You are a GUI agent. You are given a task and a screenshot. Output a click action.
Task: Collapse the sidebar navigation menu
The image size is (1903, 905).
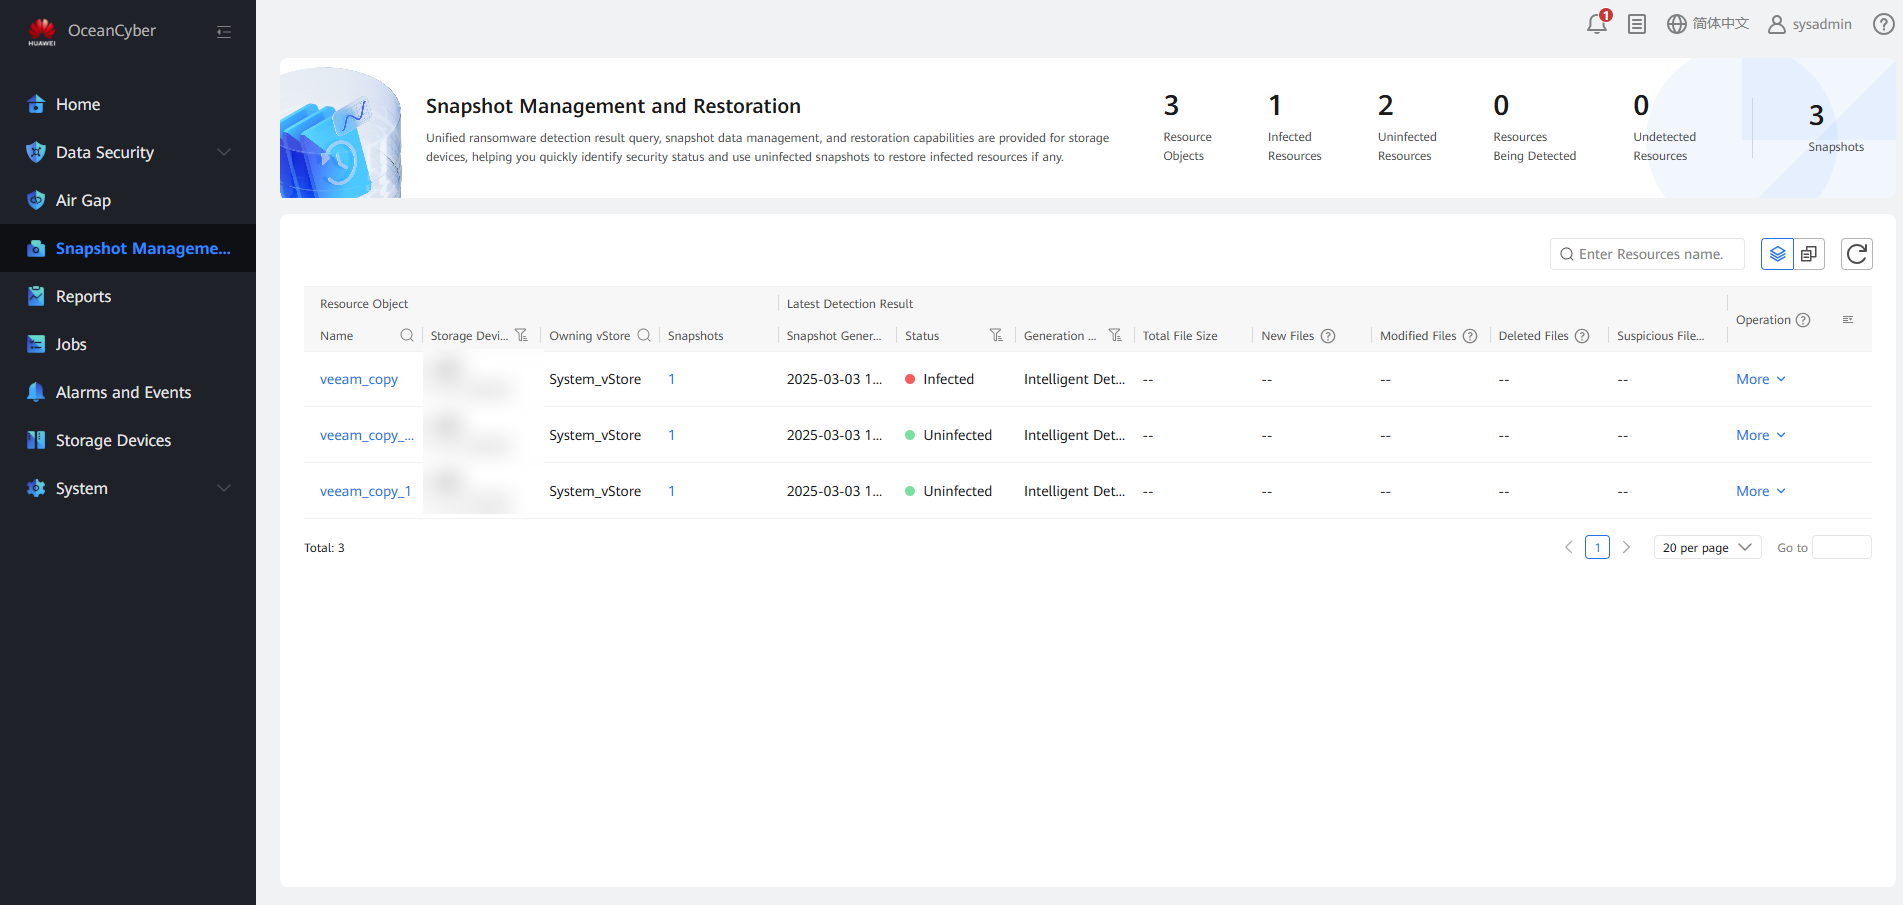point(224,32)
